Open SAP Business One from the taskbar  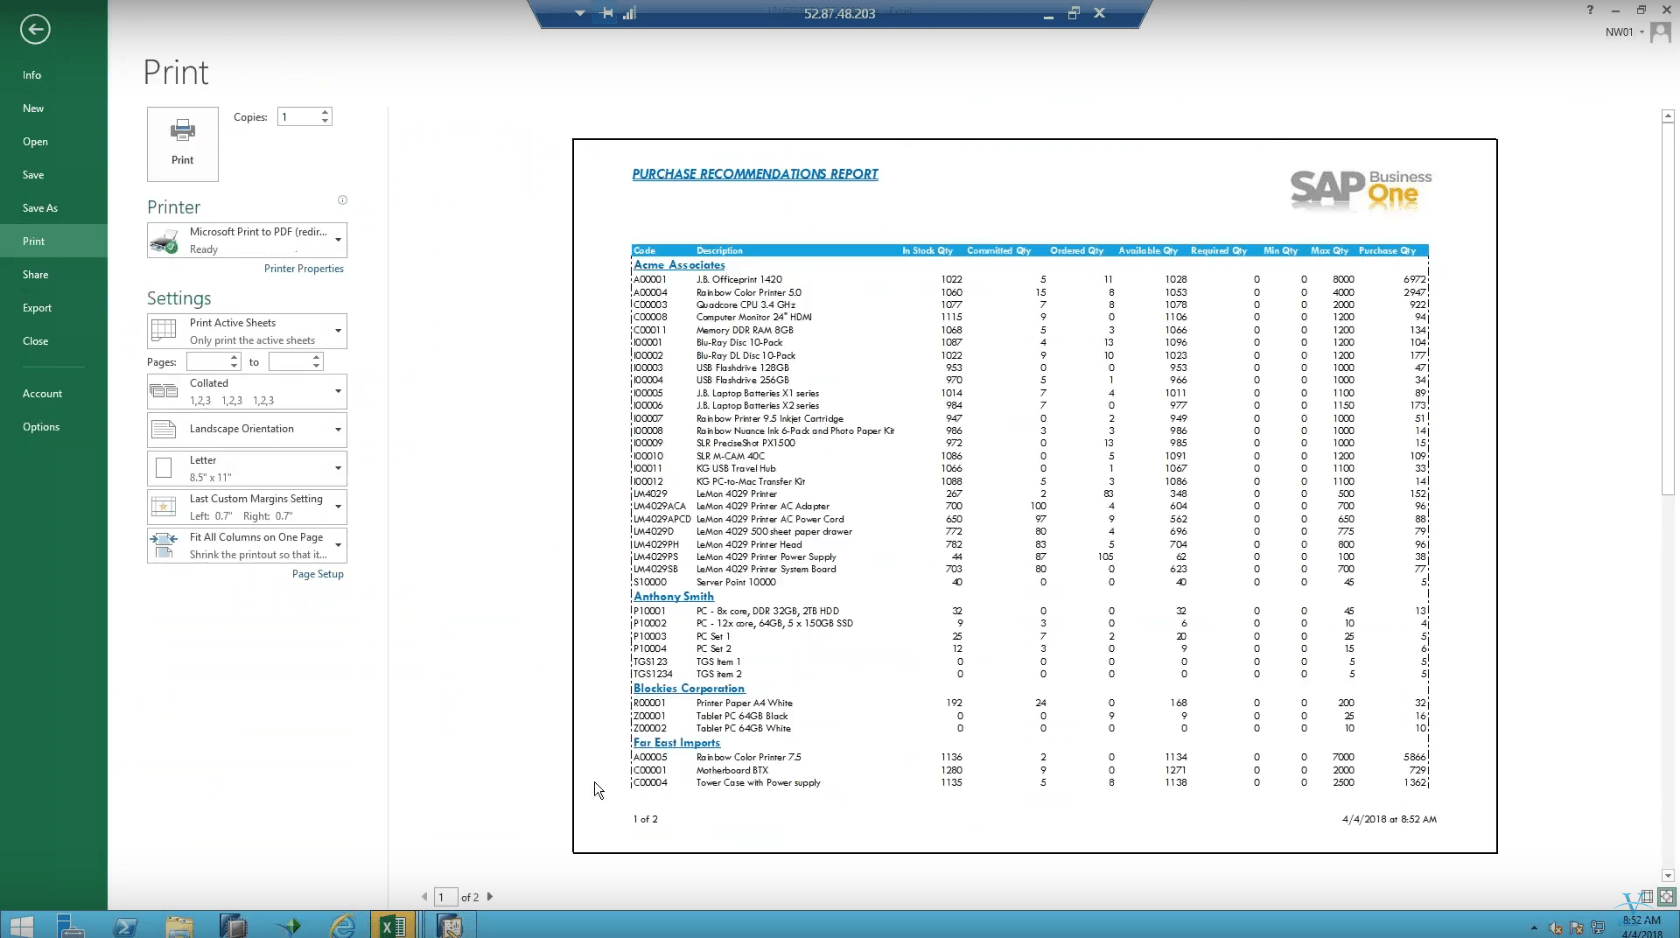point(451,925)
